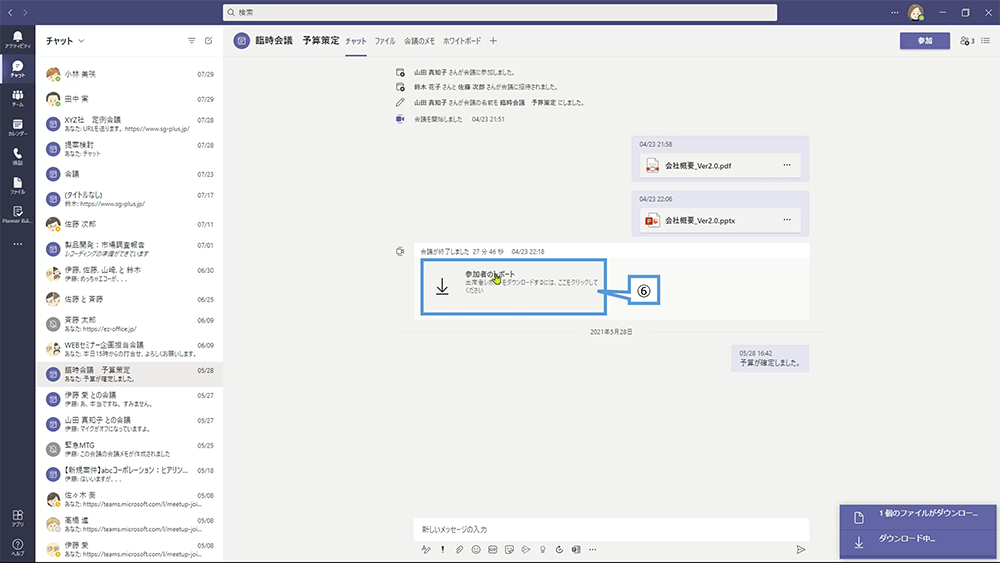Click the 参加 button to join meeting

tap(924, 41)
